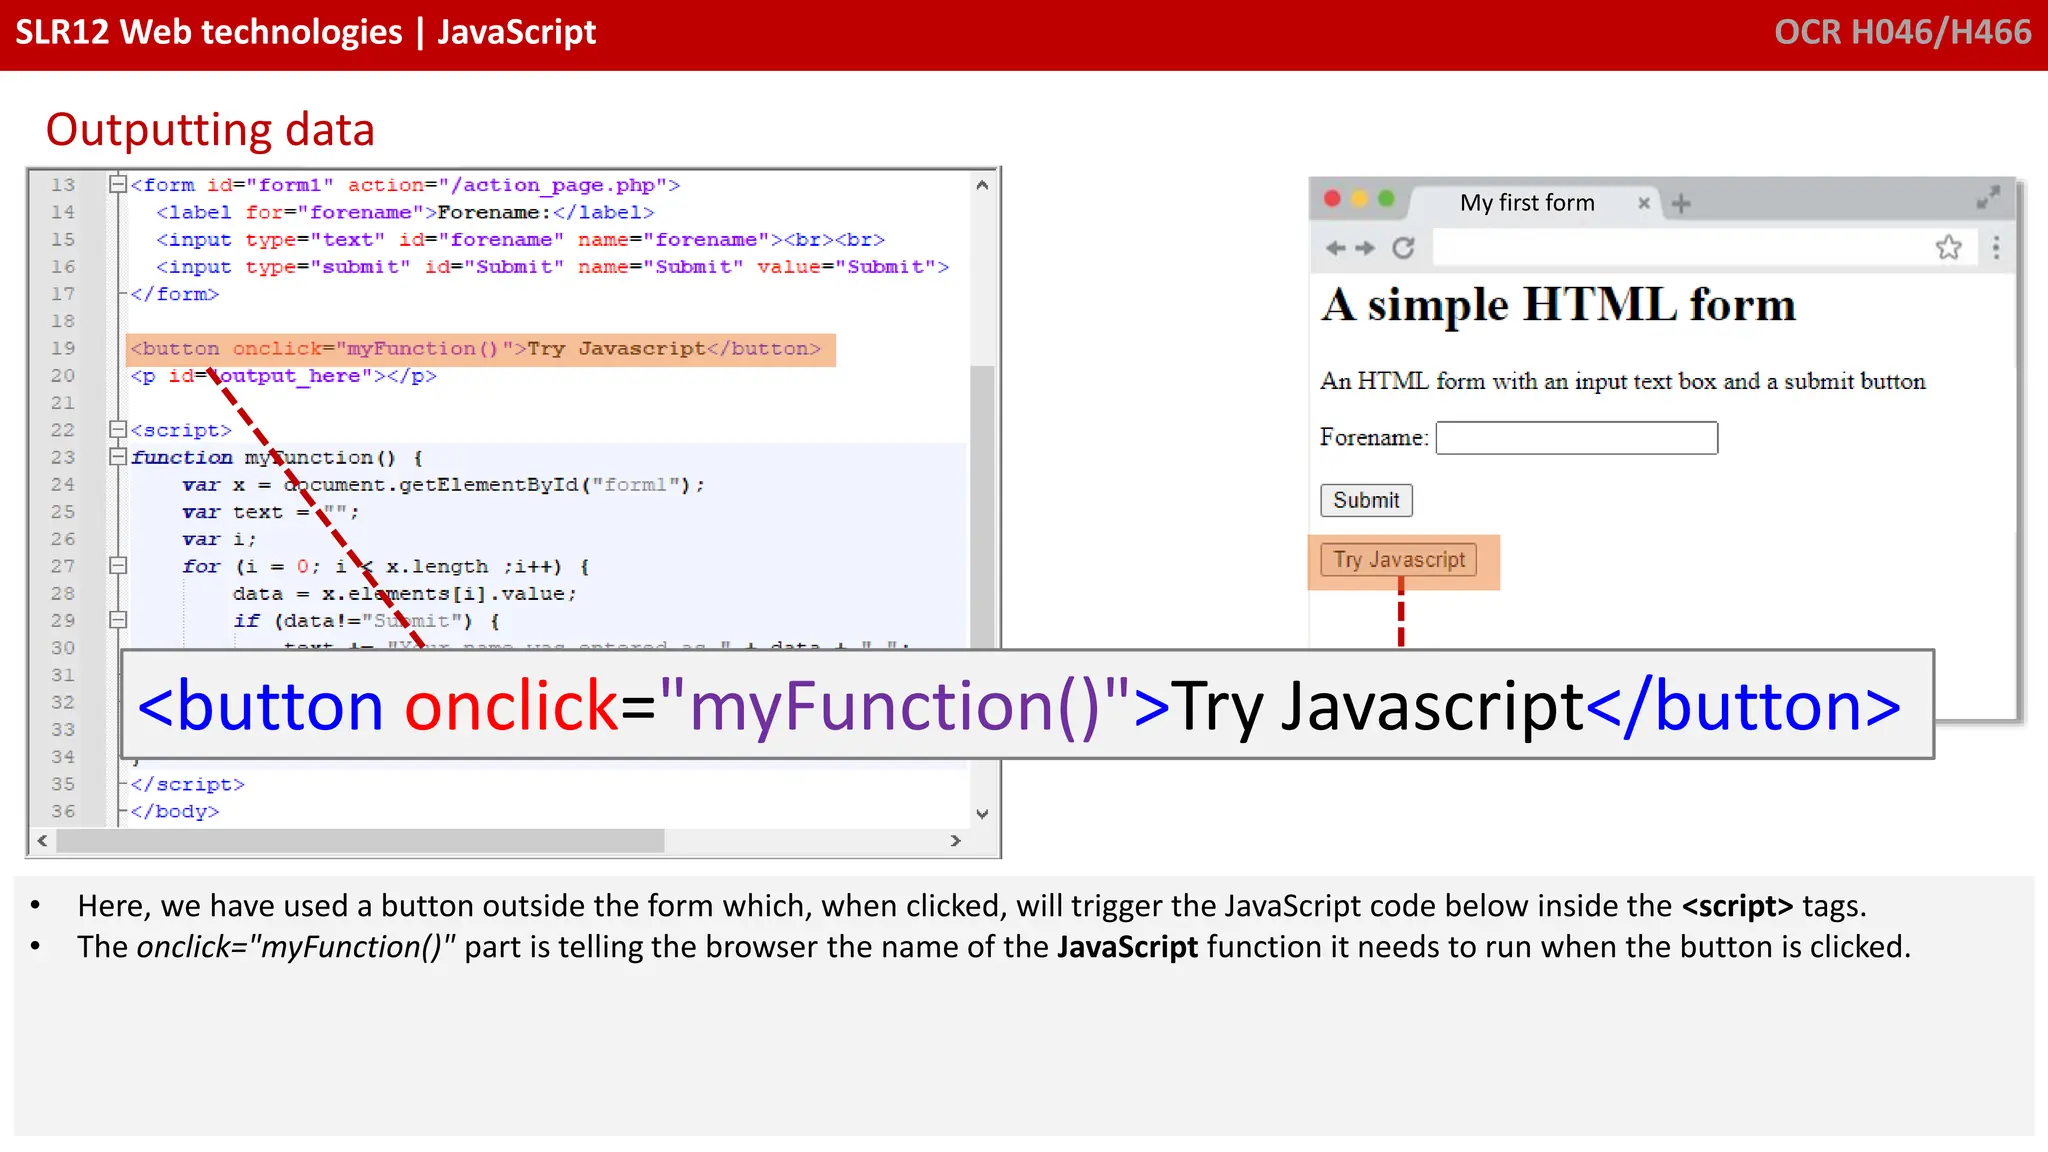The width and height of the screenshot is (2048, 1152).
Task: Bookmark the page with the star icon
Action: tap(1948, 247)
